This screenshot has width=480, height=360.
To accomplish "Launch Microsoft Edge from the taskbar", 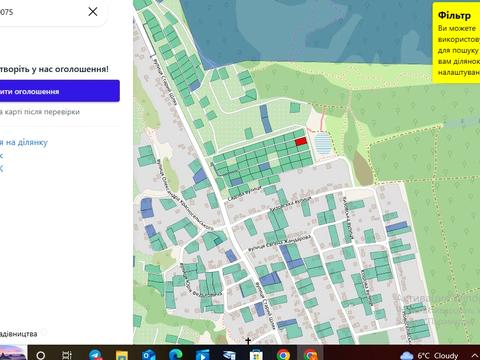I will (x=176, y=355).
